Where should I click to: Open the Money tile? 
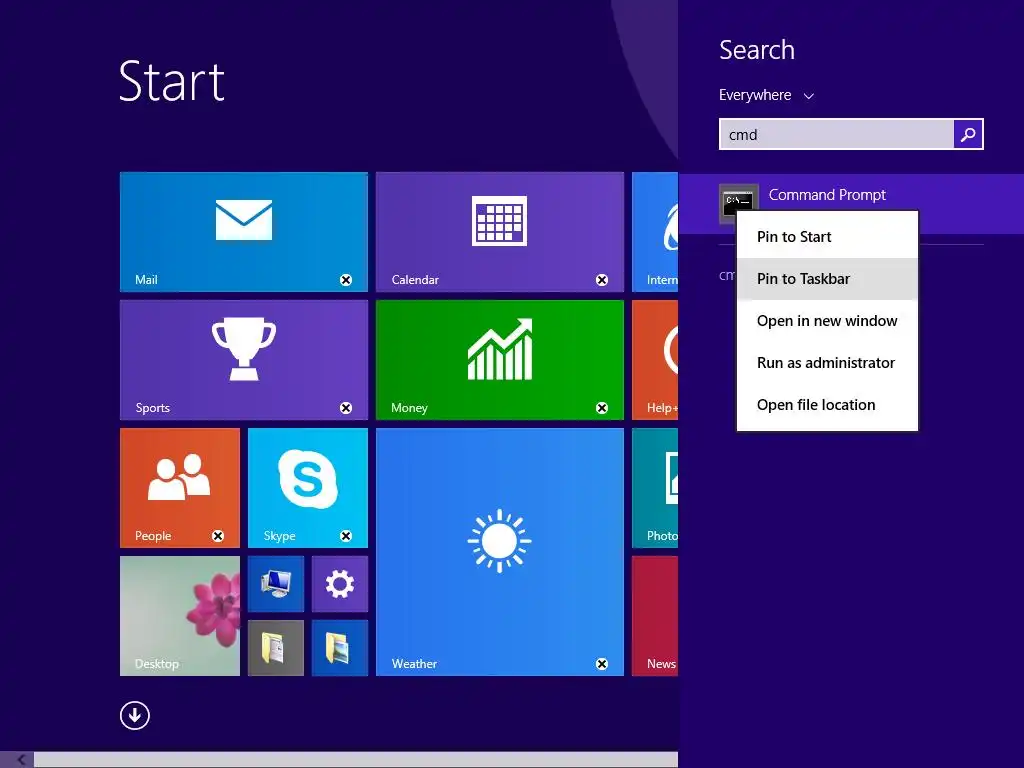point(500,359)
